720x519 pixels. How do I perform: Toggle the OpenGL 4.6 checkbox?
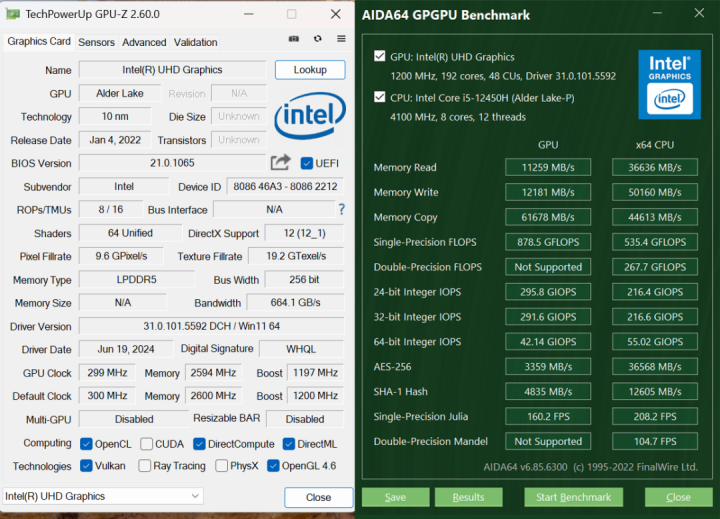click(x=273, y=466)
